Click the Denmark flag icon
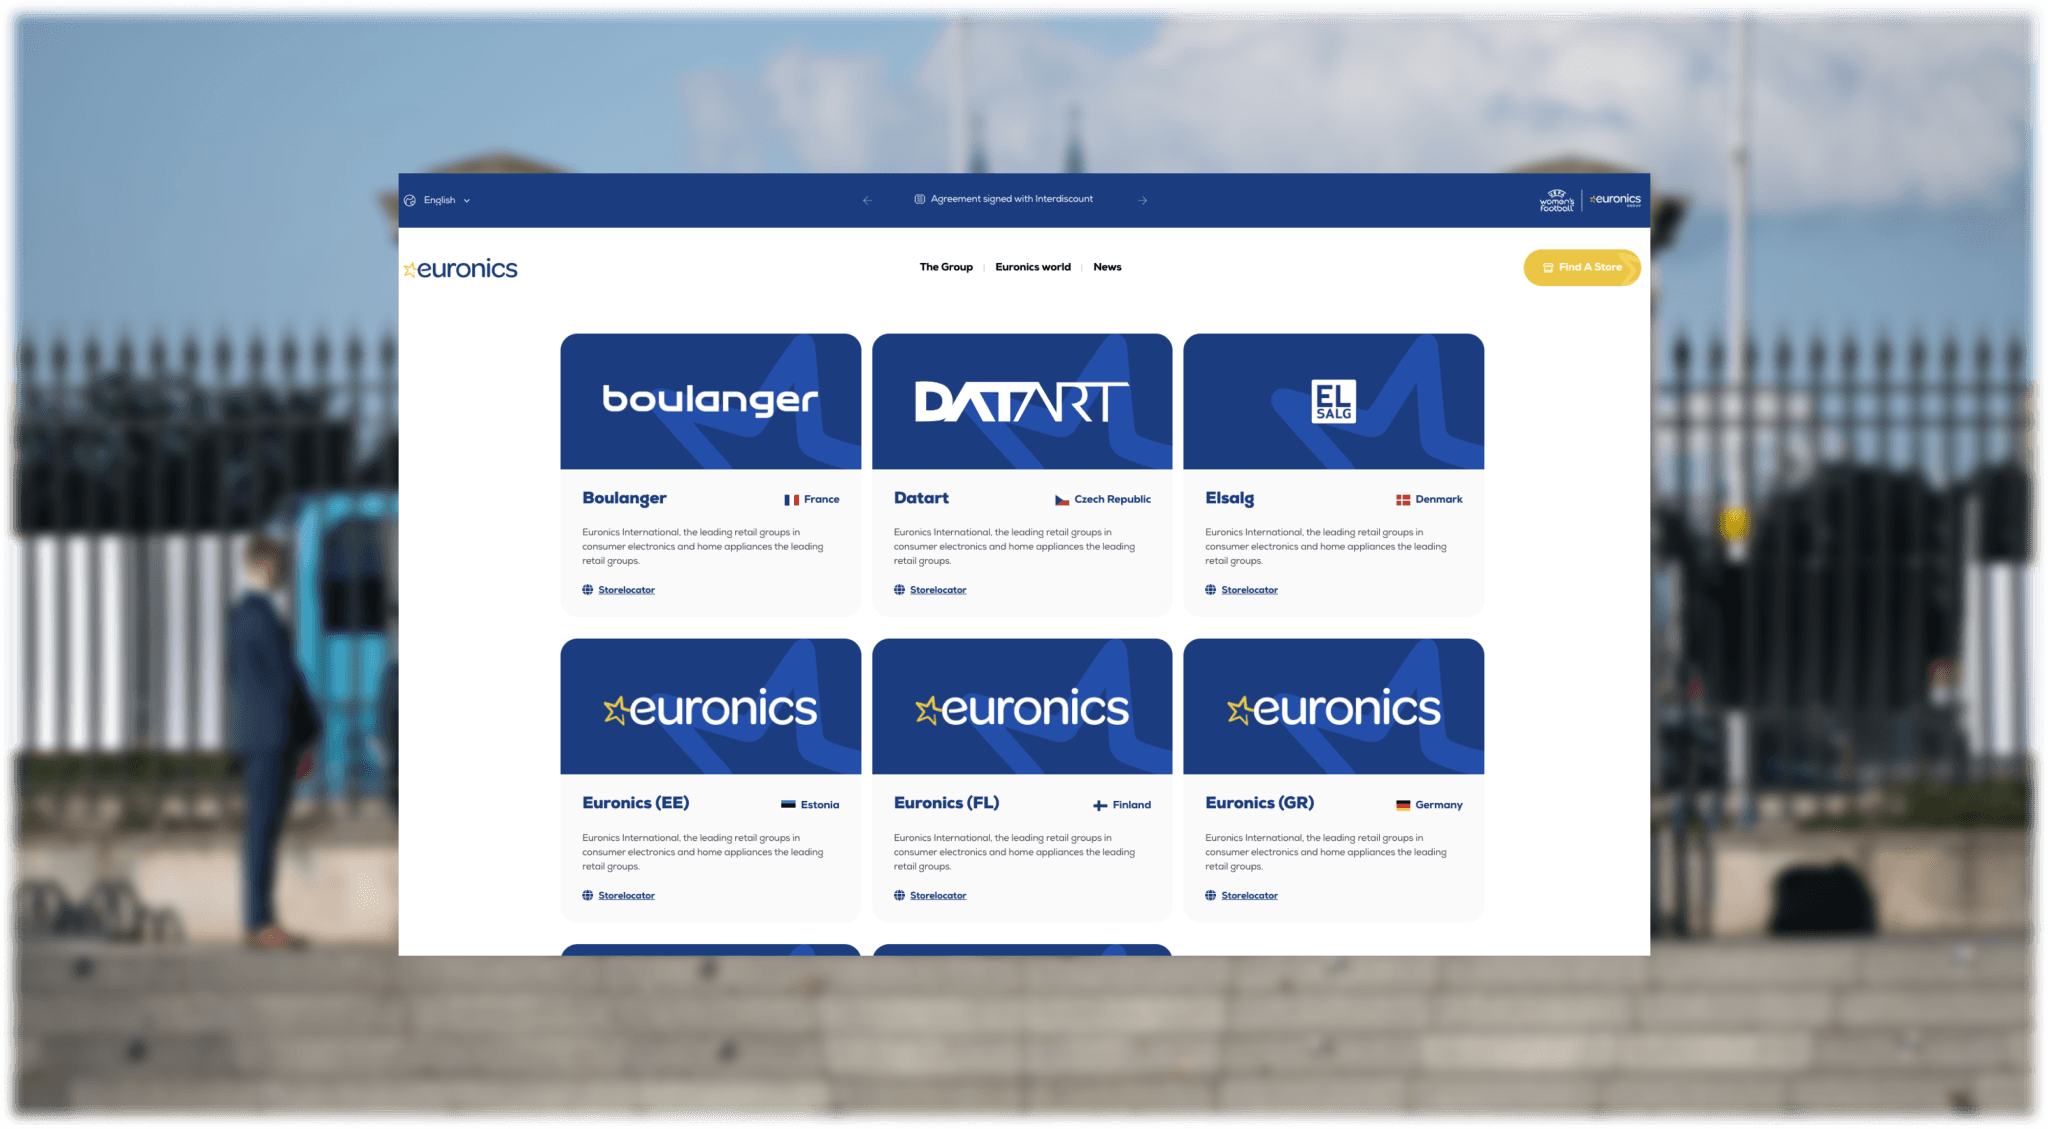 pyautogui.click(x=1403, y=500)
